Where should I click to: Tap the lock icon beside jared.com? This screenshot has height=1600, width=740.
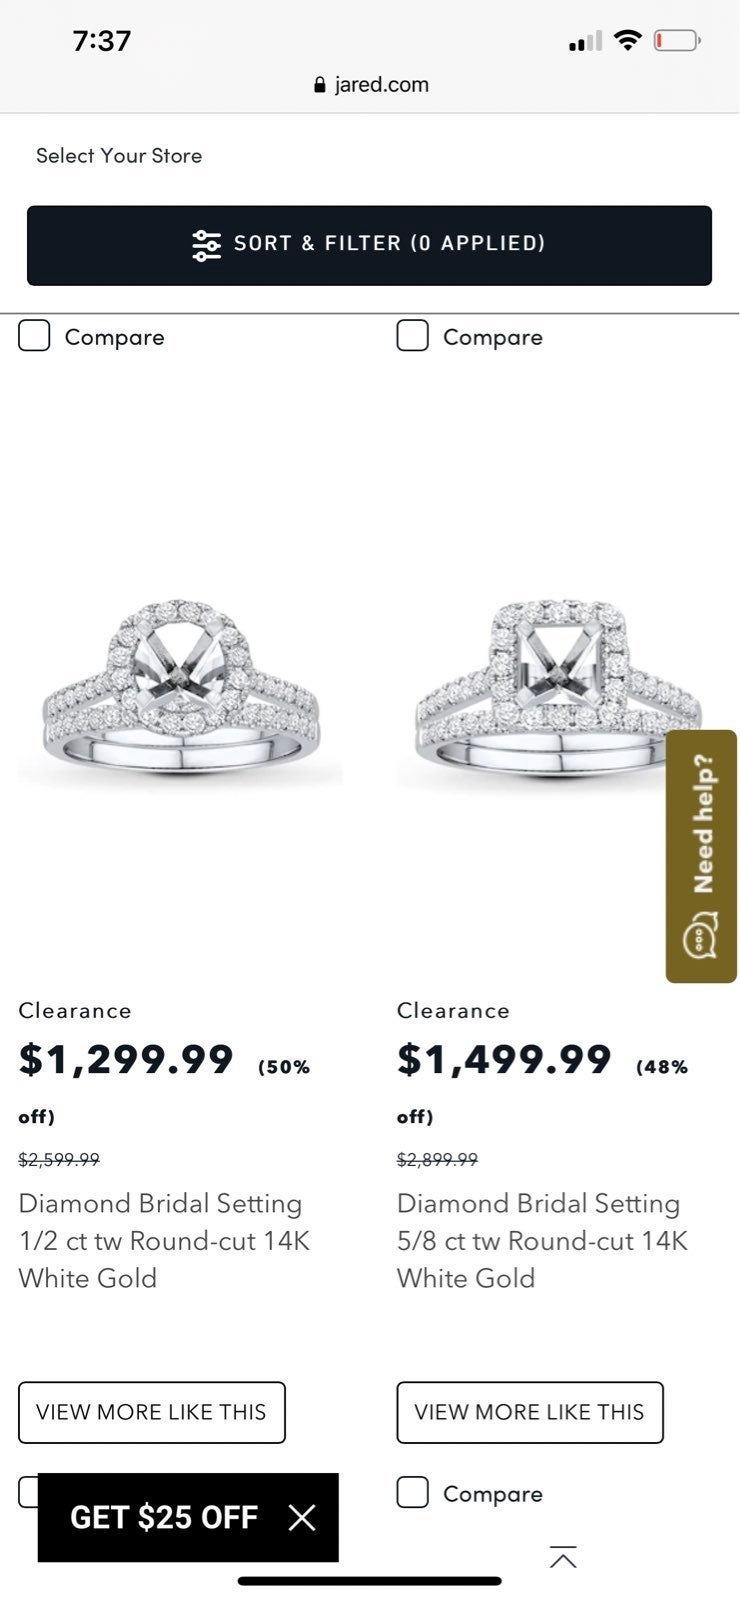point(320,85)
